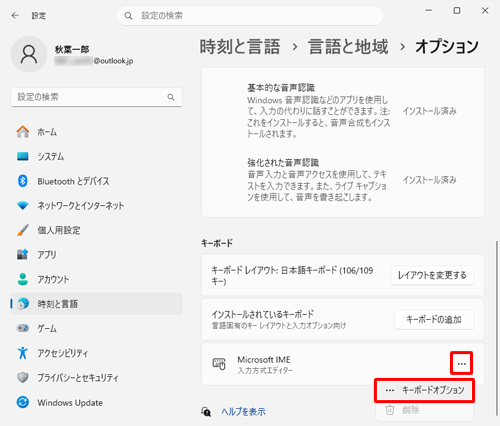Click the magnifier icon in the top search bar
This screenshot has height=426, width=500.
tap(128, 16)
